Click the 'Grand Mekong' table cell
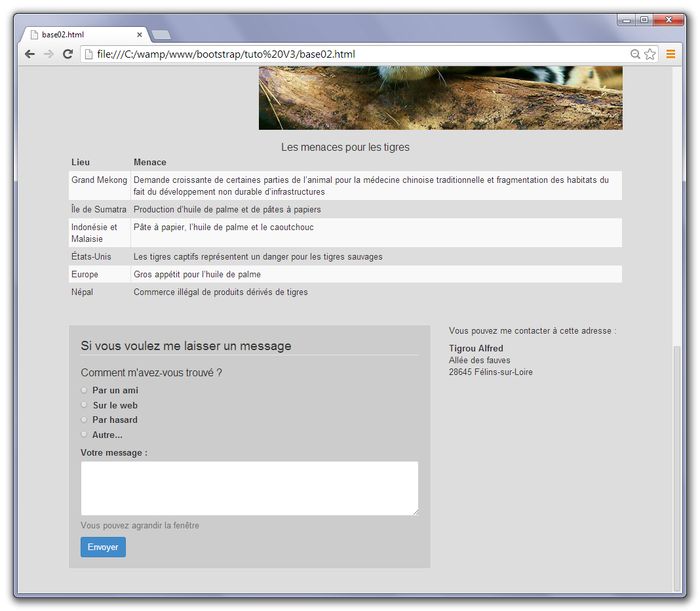Image resolution: width=700 pixels, height=611 pixels. coord(100,186)
